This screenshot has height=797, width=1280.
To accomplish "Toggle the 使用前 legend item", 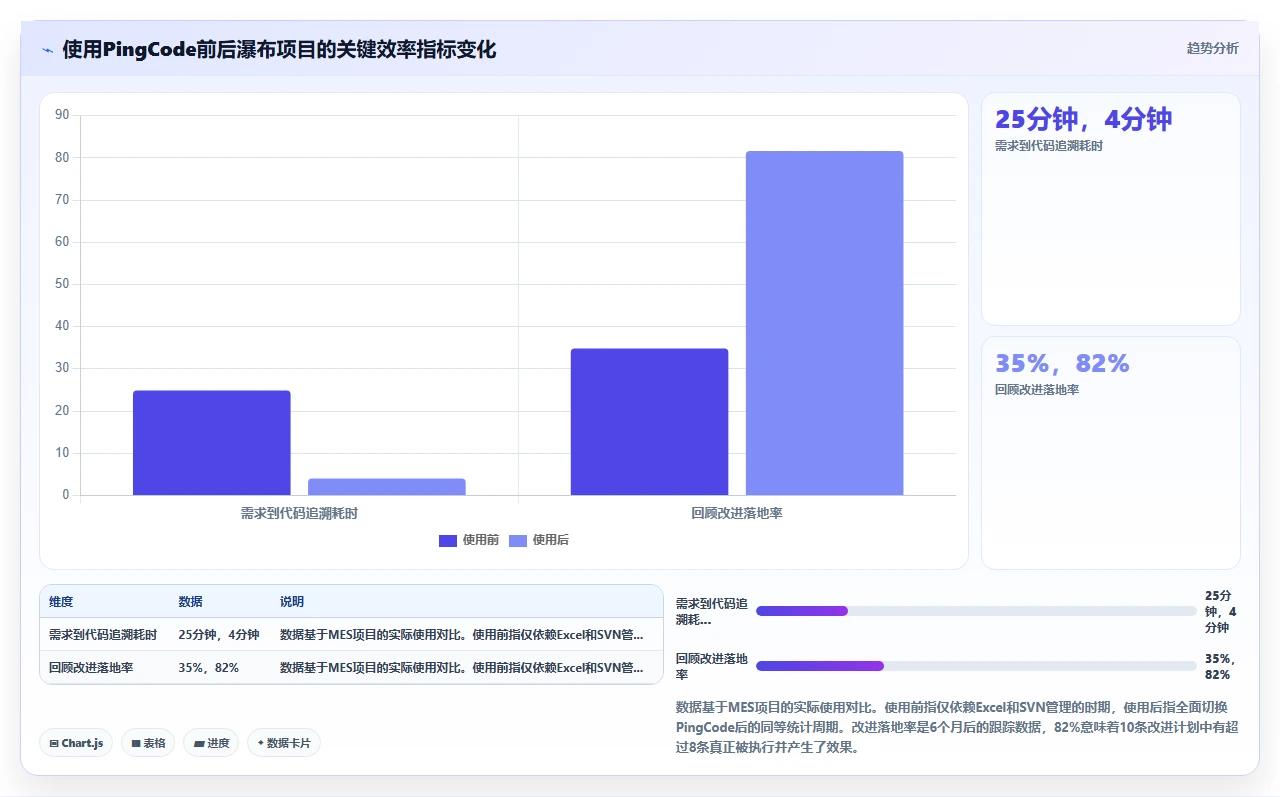I will 469,540.
